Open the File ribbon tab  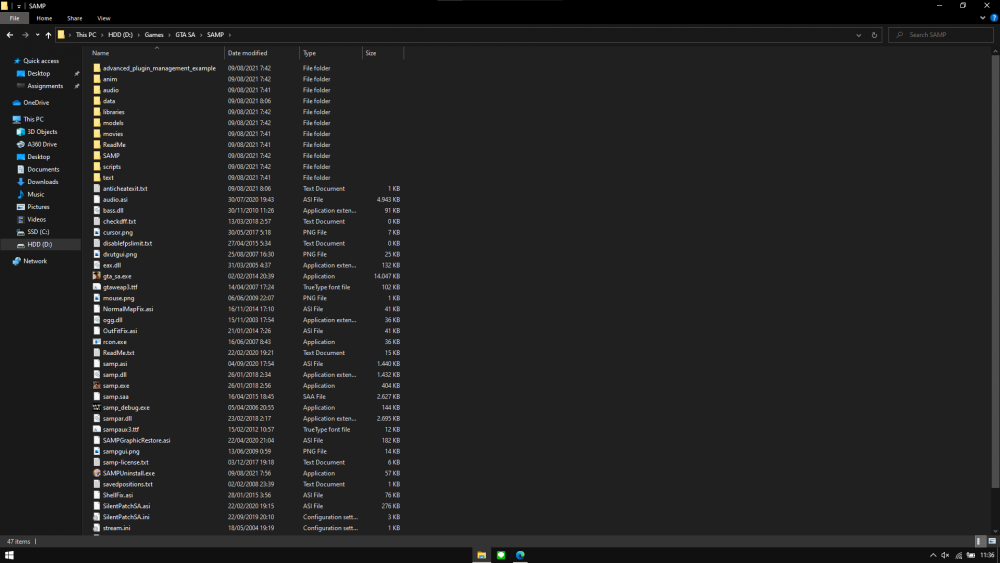(14, 18)
